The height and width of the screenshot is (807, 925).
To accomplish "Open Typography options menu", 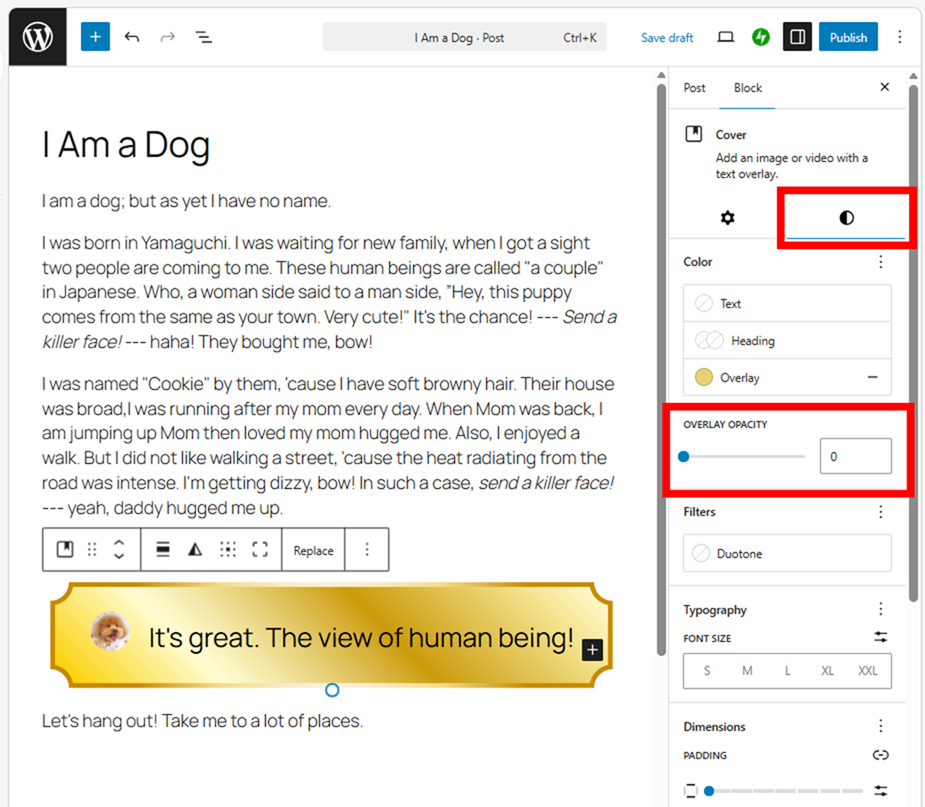I will pyautogui.click(x=880, y=609).
